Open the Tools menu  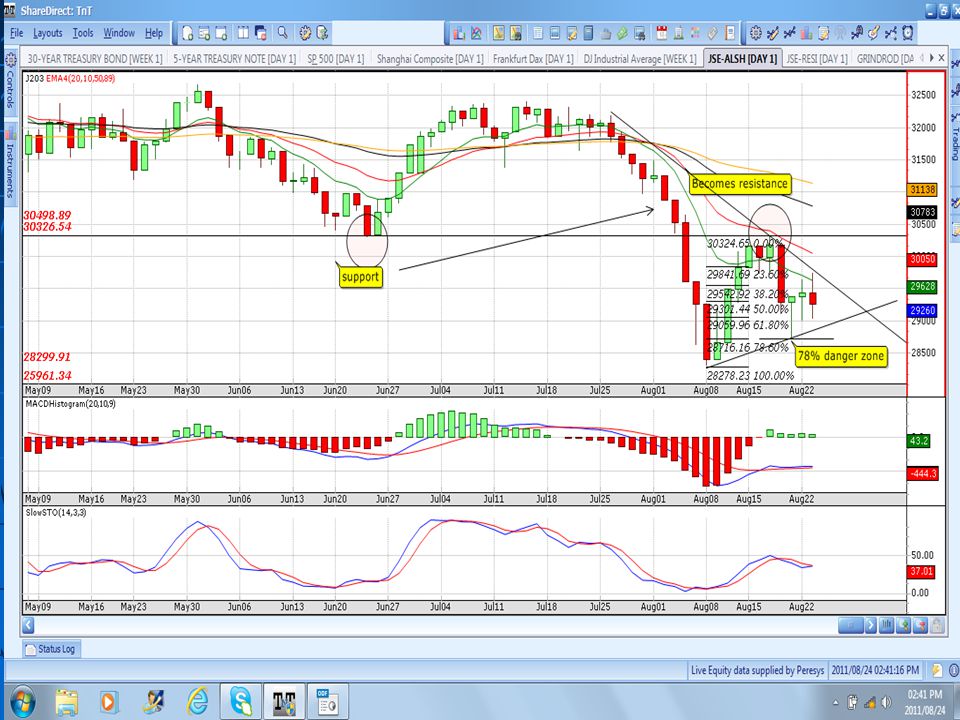(83, 33)
